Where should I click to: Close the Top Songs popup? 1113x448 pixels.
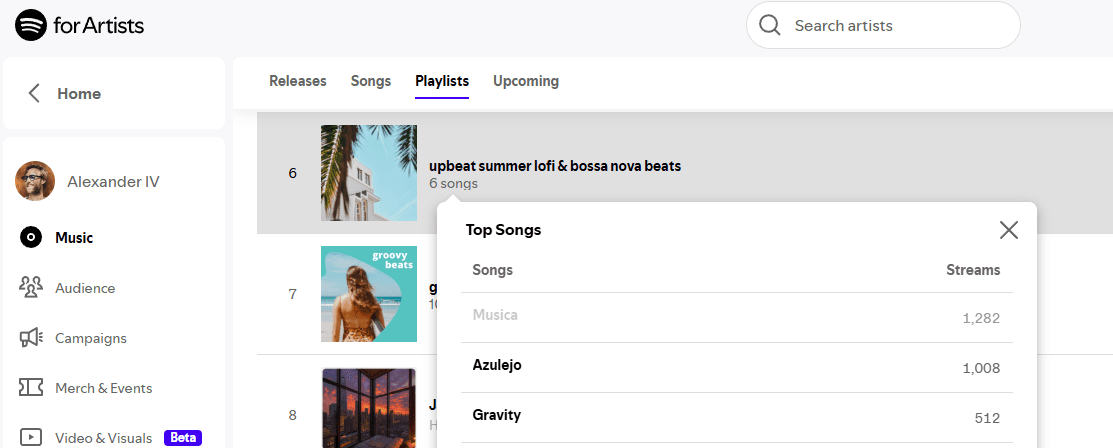tap(1009, 229)
